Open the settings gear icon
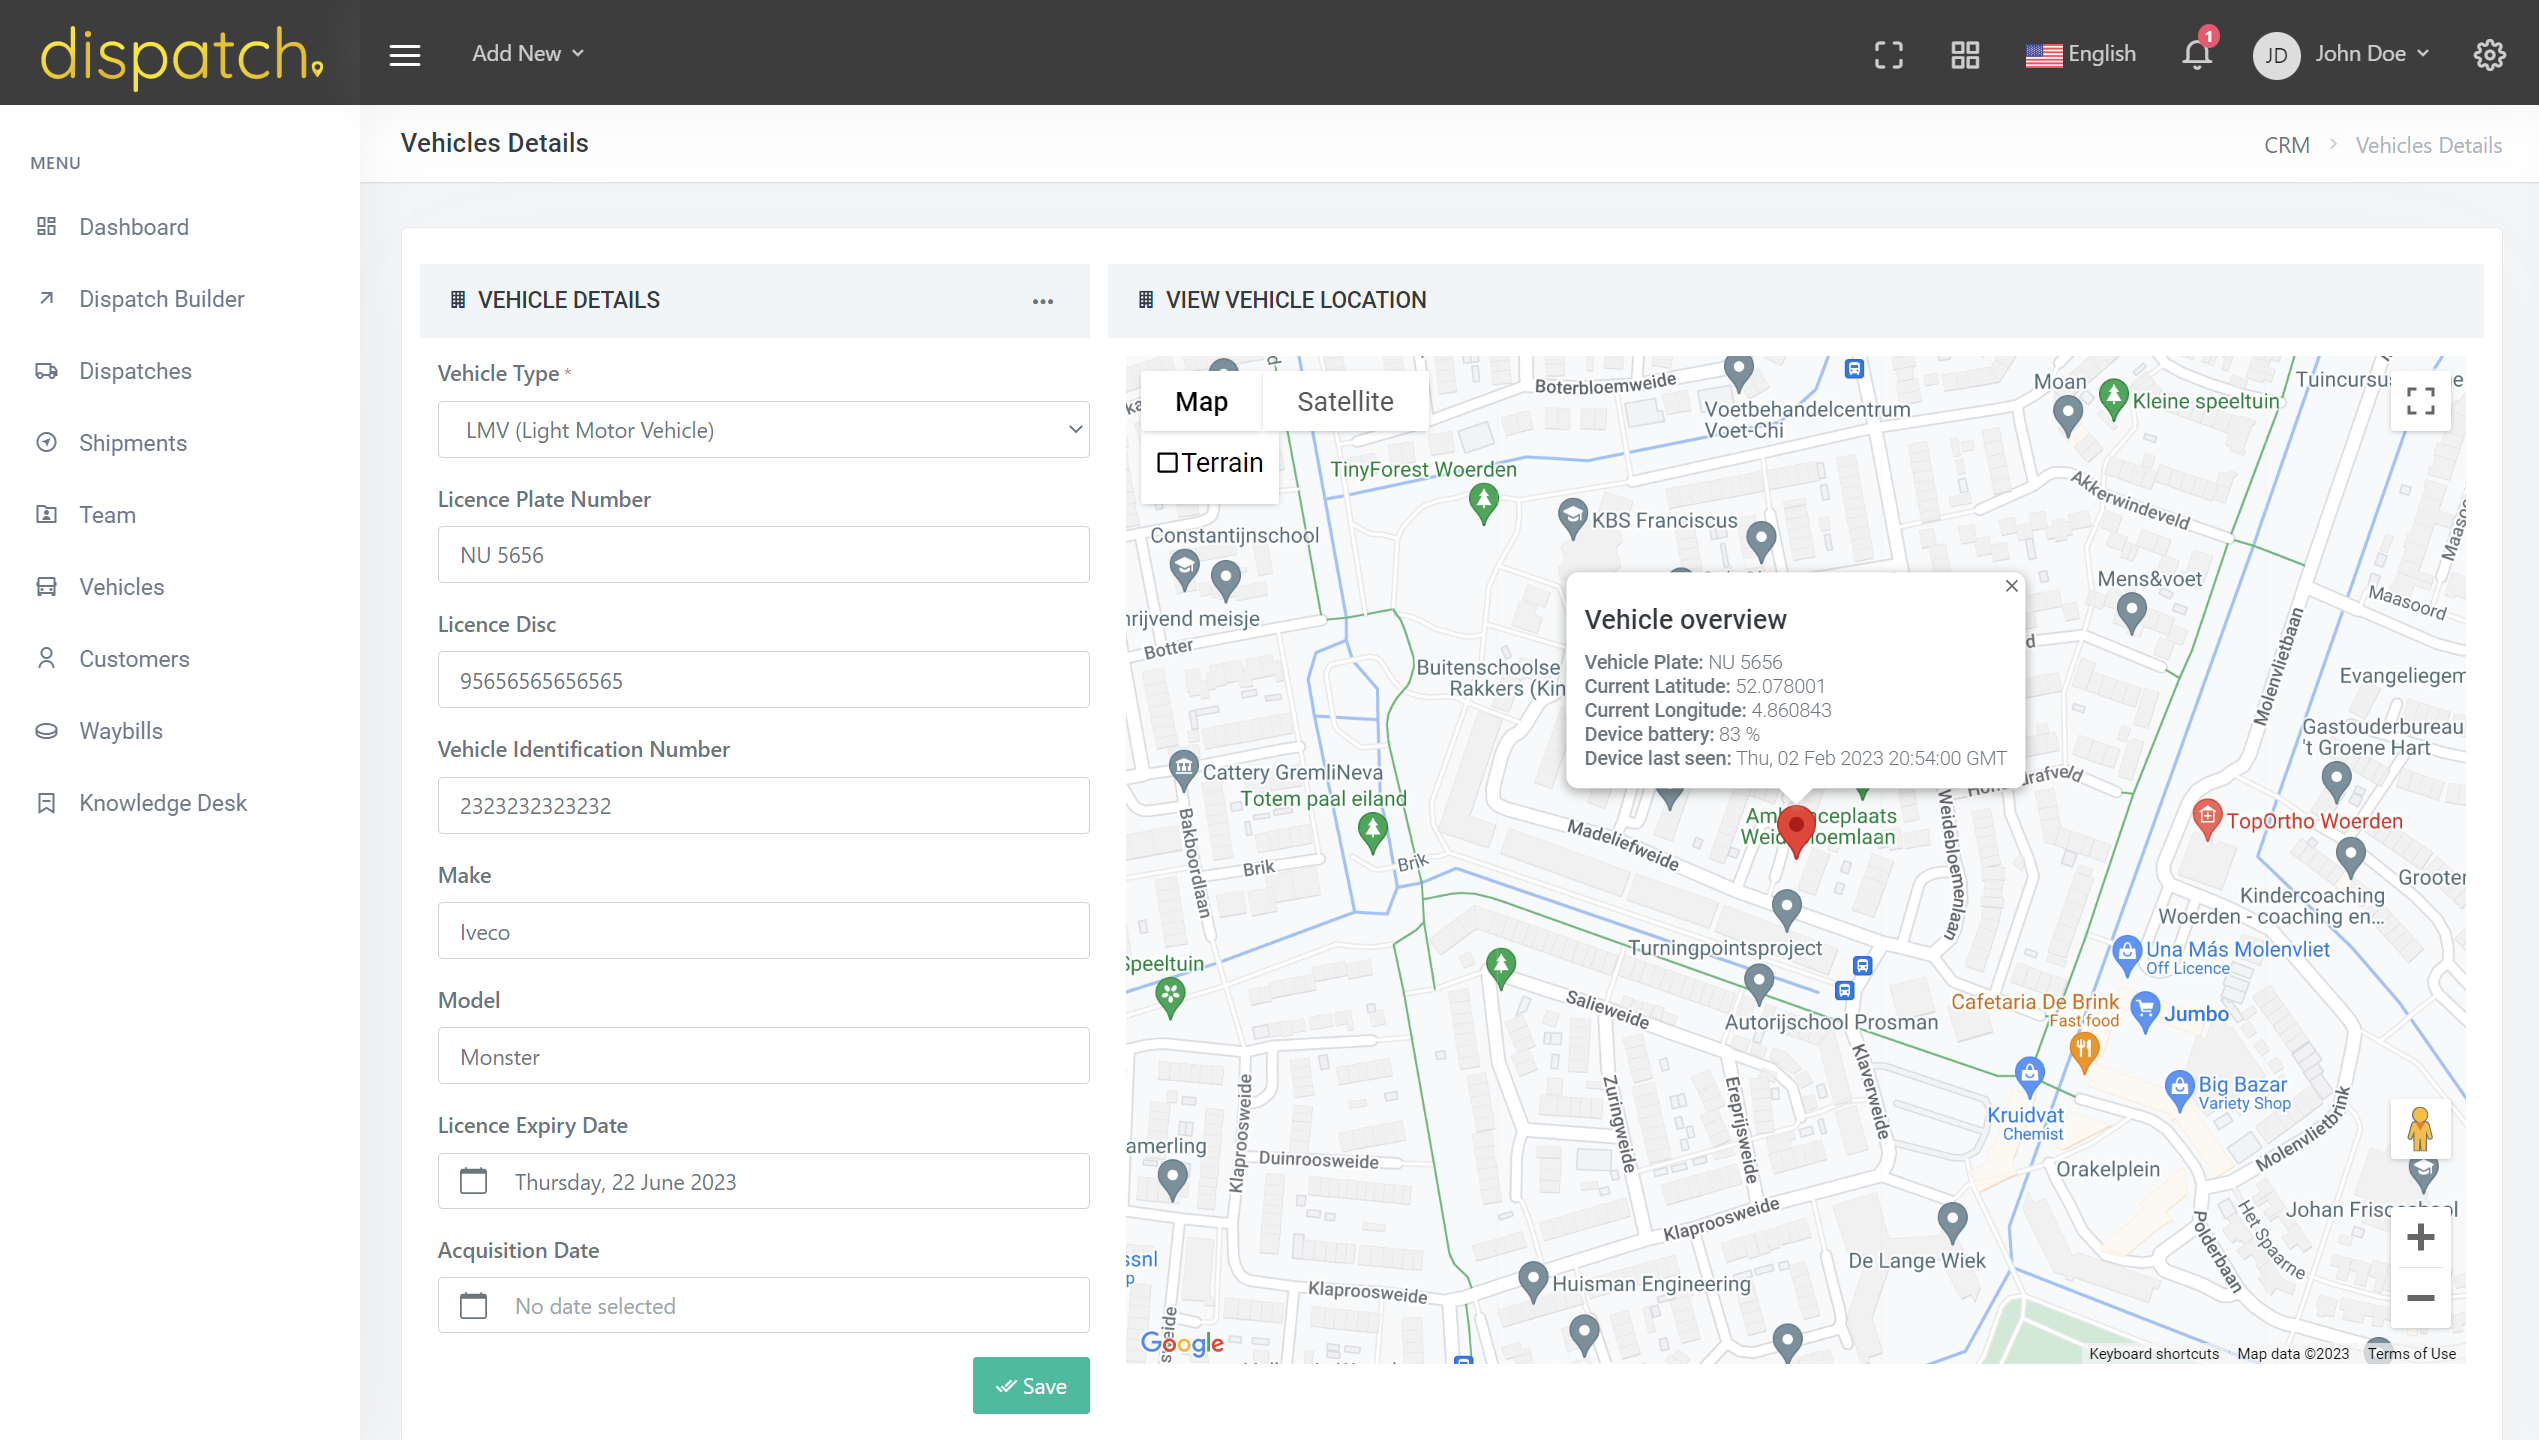Screen dimensions: 2539x1440 coord(2489,55)
